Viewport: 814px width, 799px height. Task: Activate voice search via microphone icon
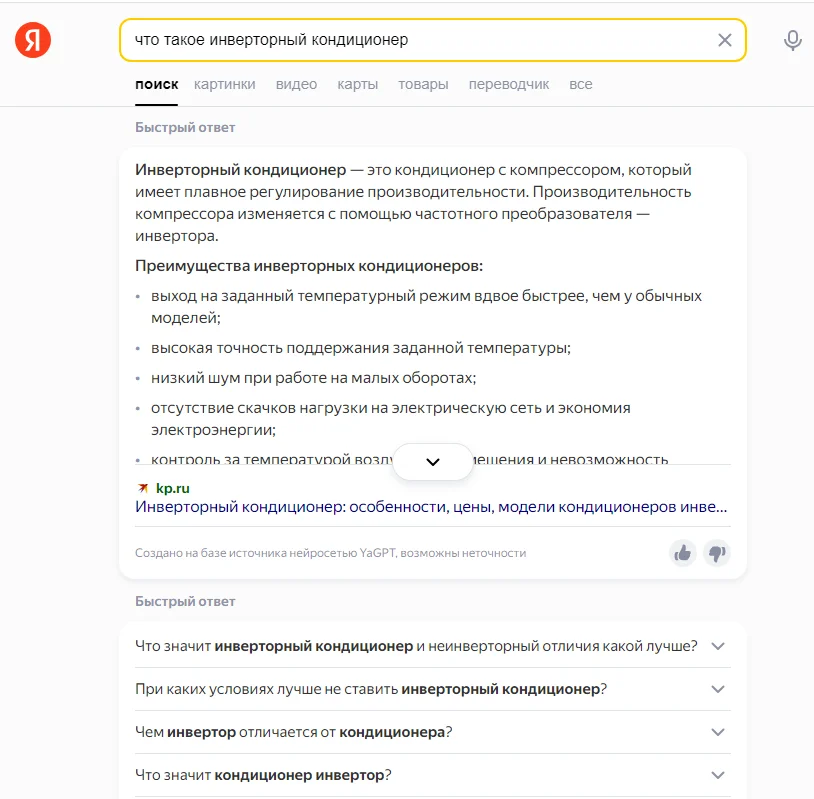coord(791,40)
